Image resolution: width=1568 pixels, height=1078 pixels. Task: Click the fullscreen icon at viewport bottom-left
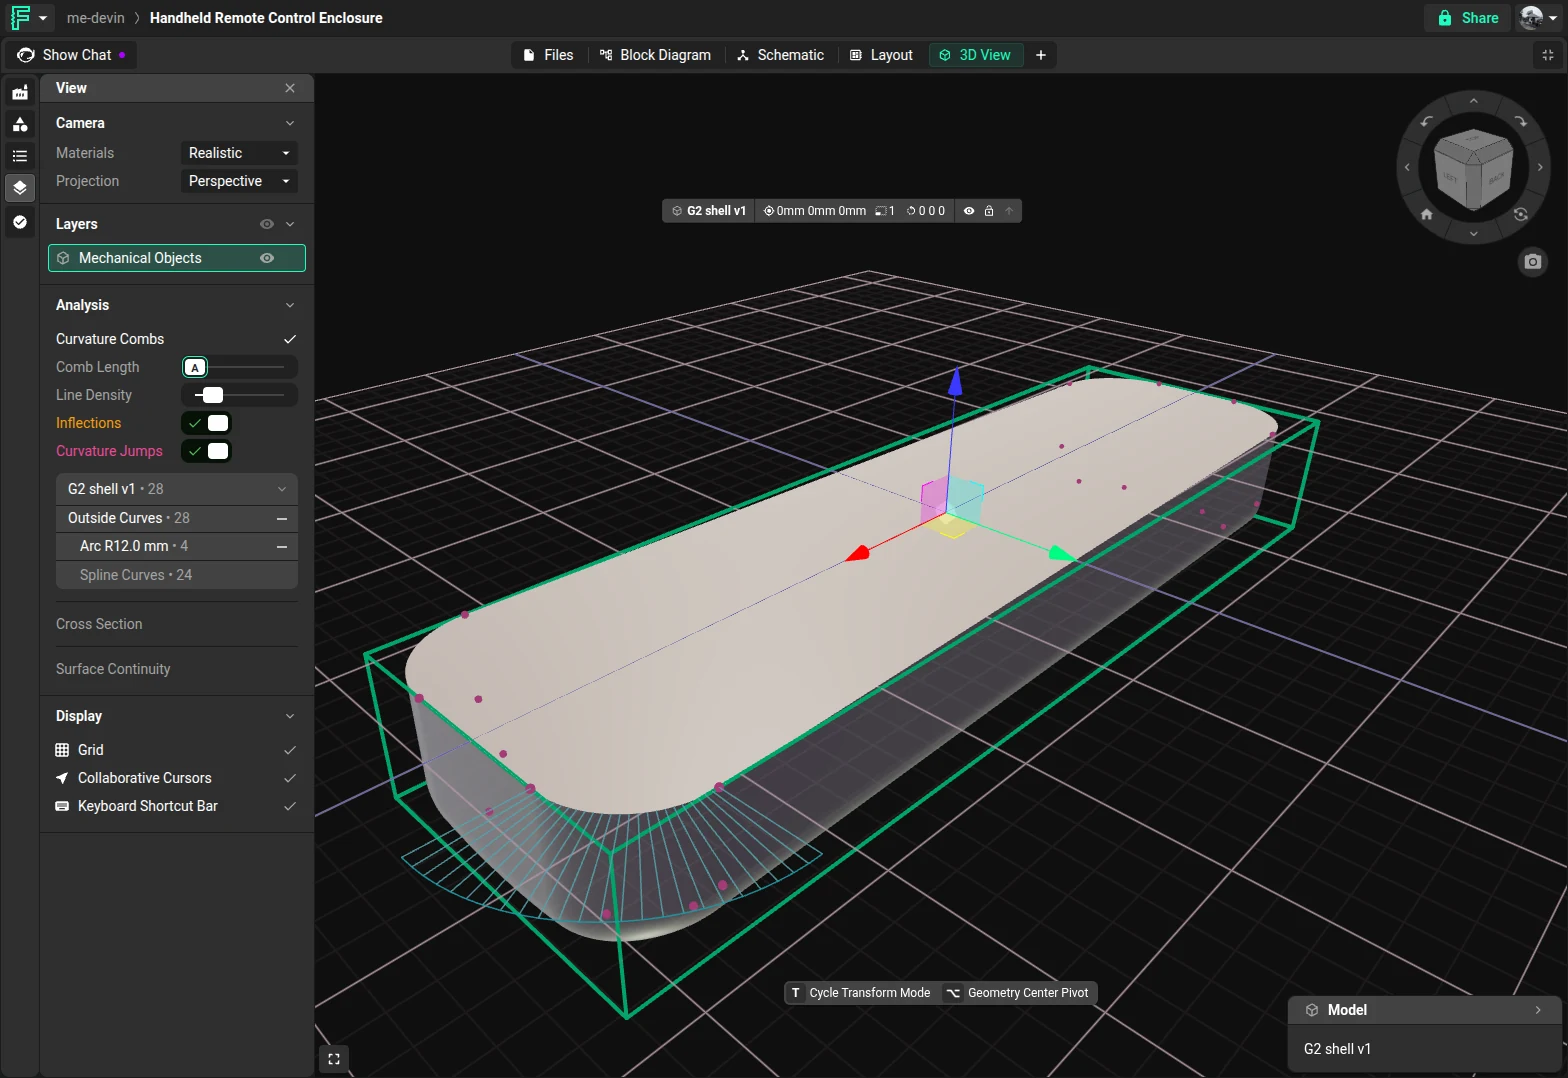tap(334, 1059)
